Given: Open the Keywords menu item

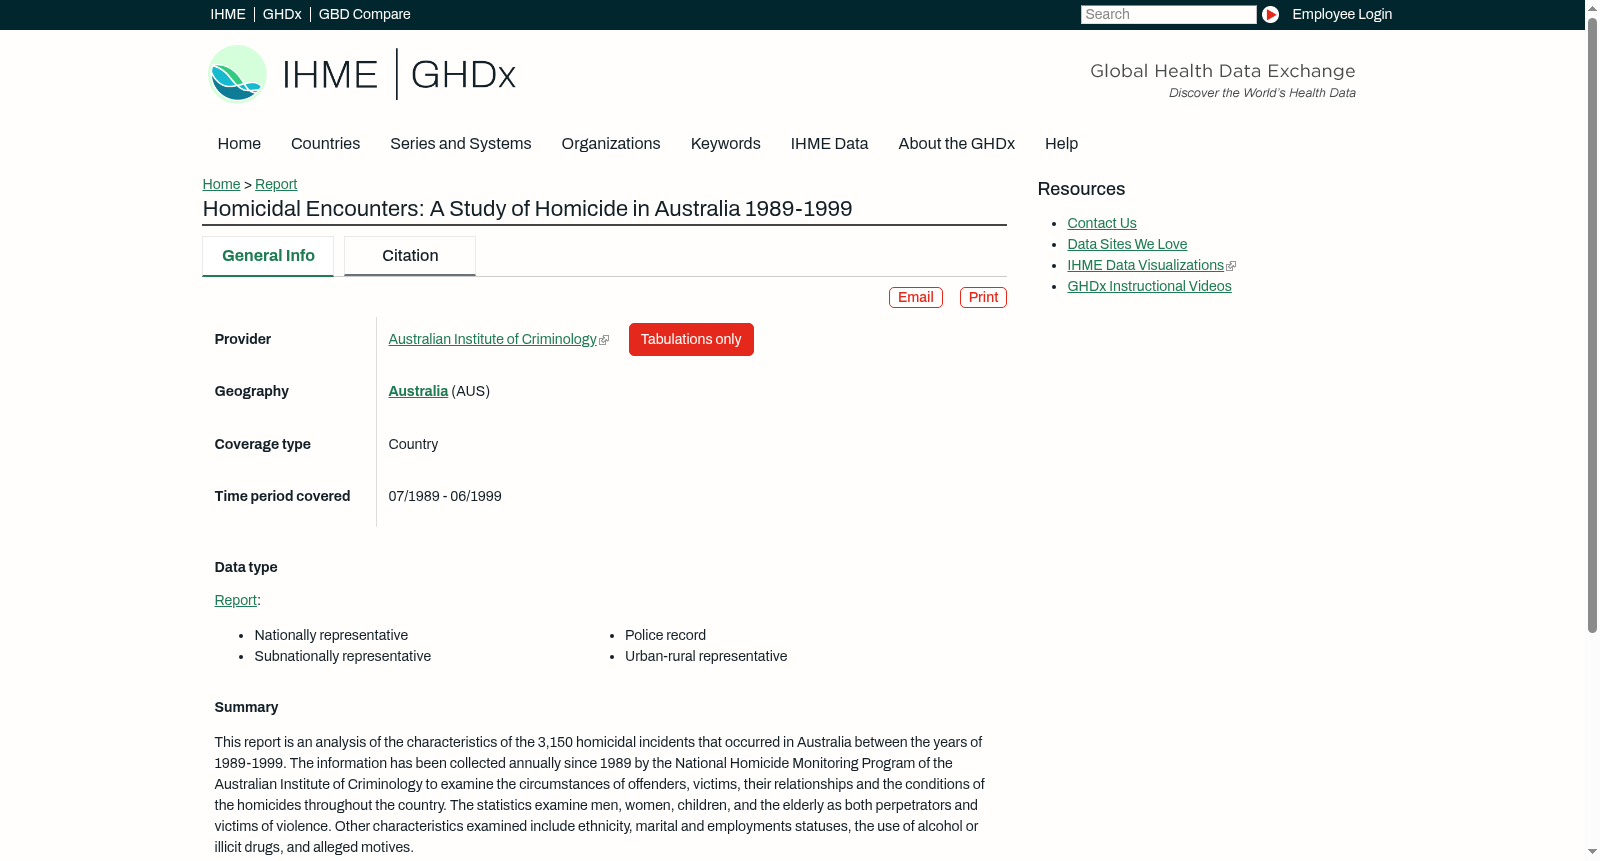Looking at the screenshot, I should click(x=725, y=144).
